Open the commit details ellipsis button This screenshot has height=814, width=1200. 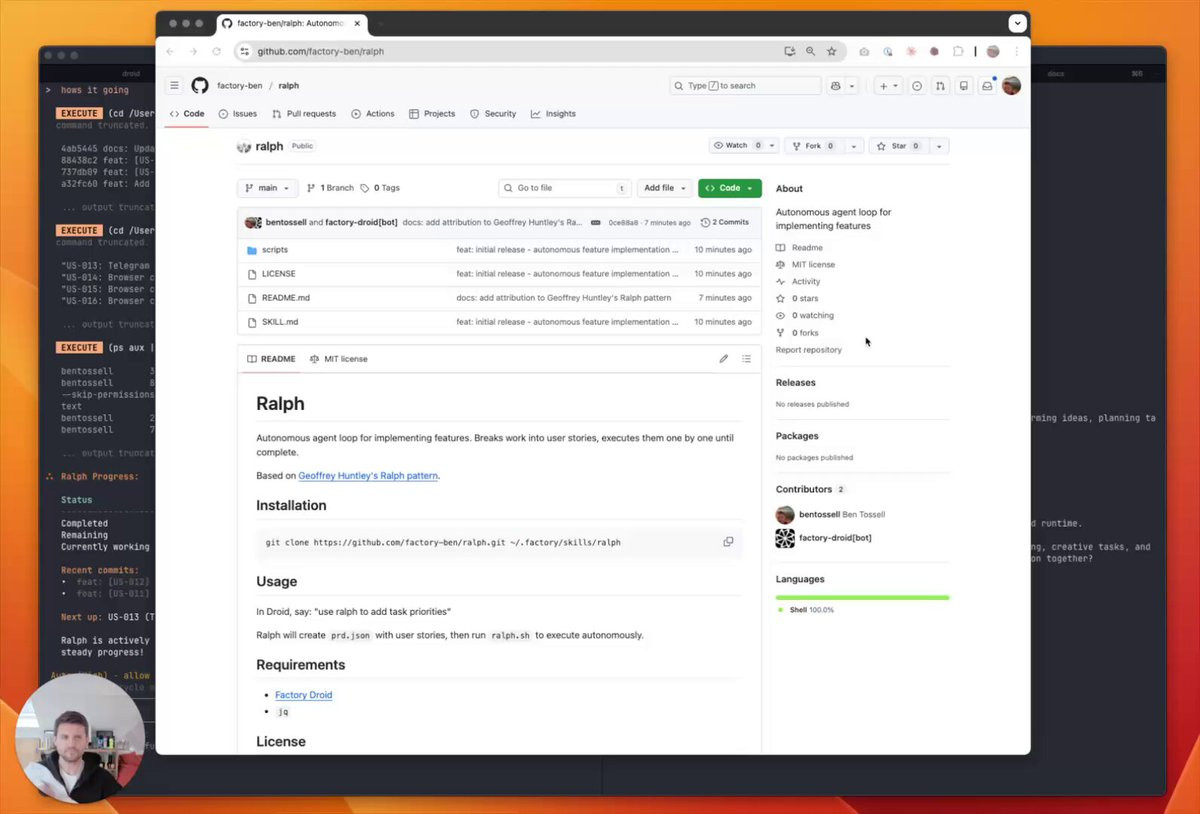click(595, 223)
